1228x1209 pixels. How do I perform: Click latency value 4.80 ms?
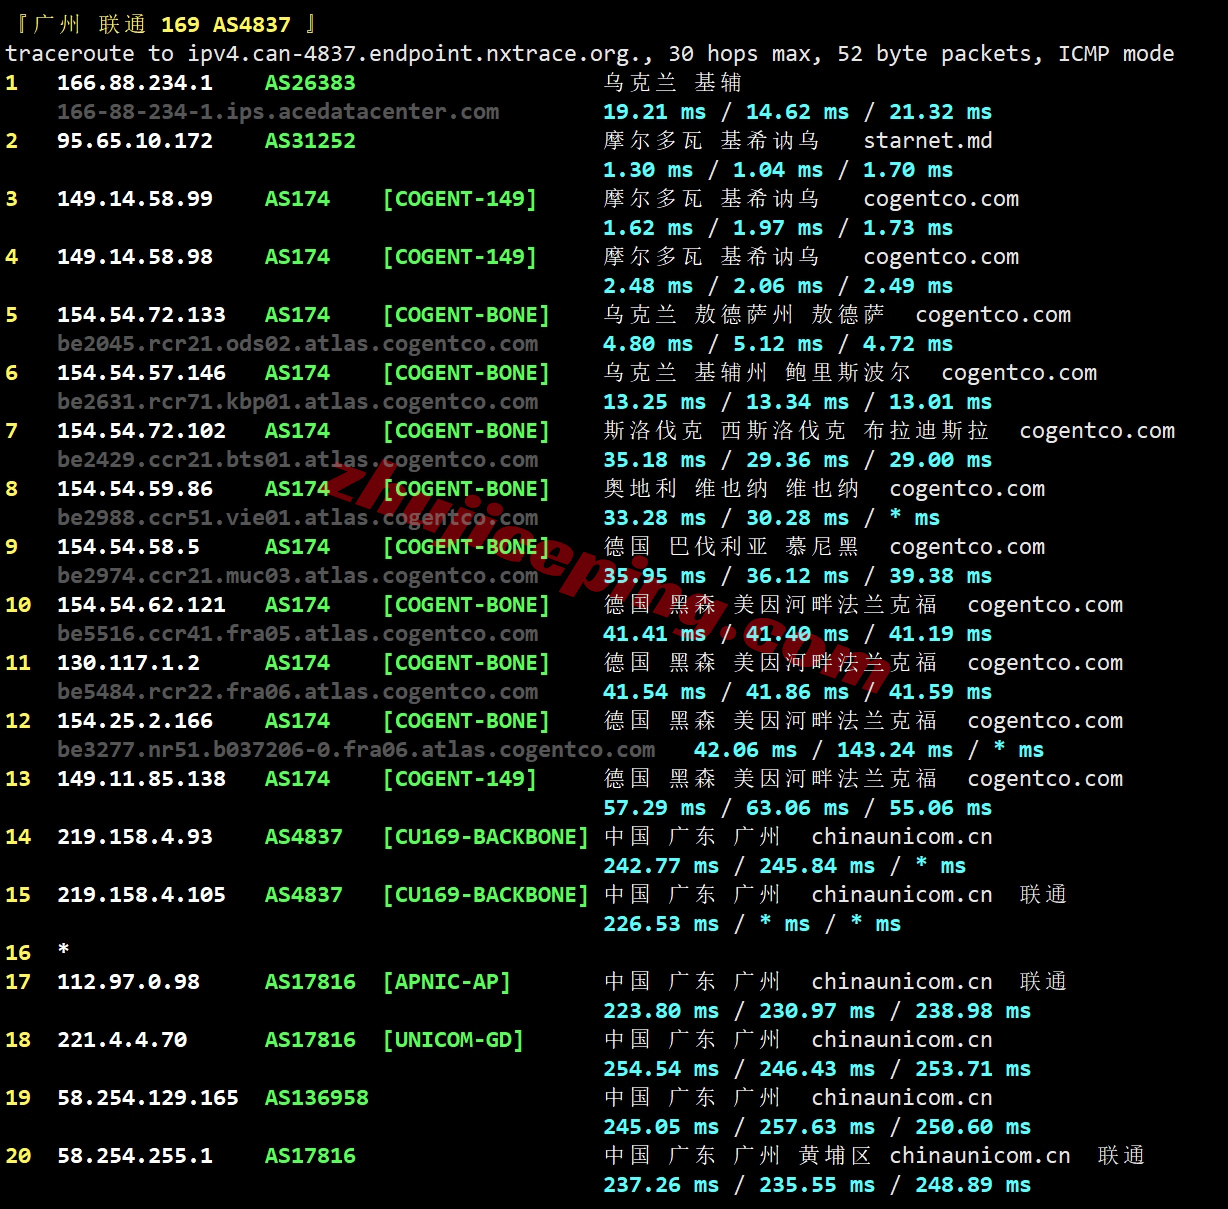click(648, 344)
